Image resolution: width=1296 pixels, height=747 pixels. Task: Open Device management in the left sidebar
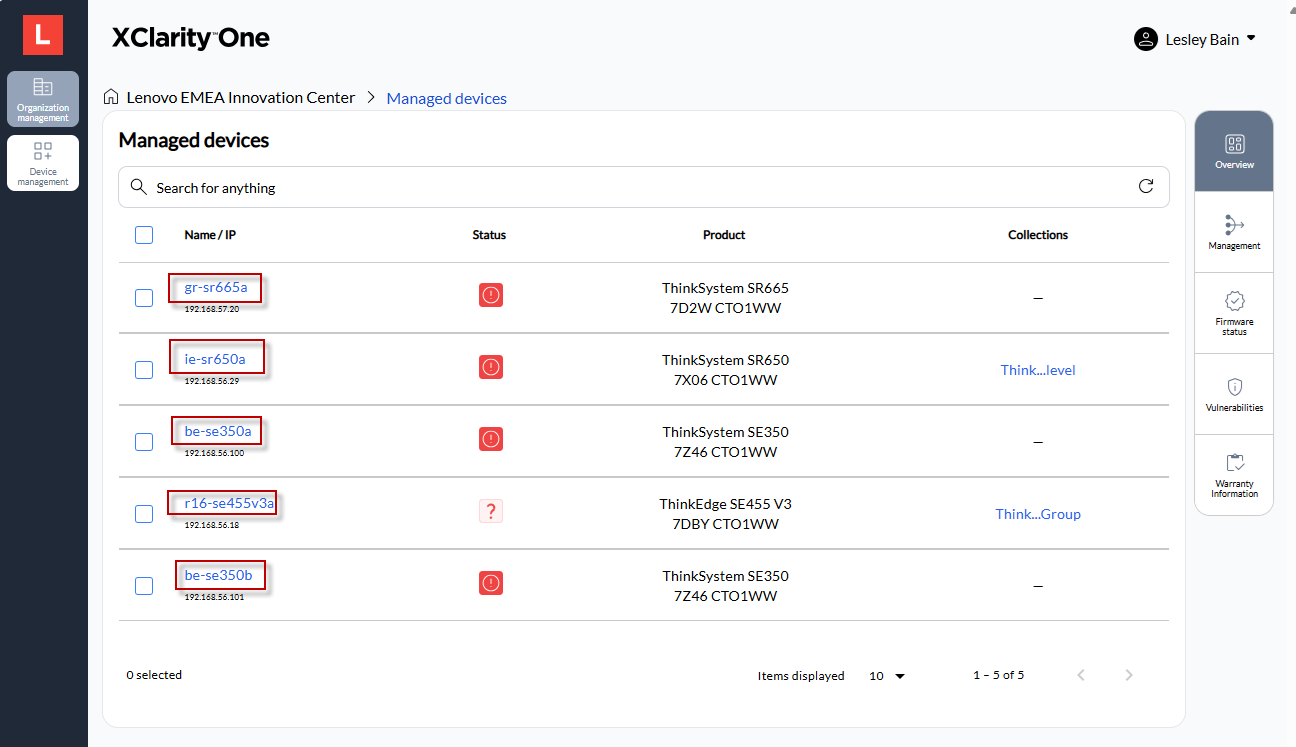(x=42, y=162)
